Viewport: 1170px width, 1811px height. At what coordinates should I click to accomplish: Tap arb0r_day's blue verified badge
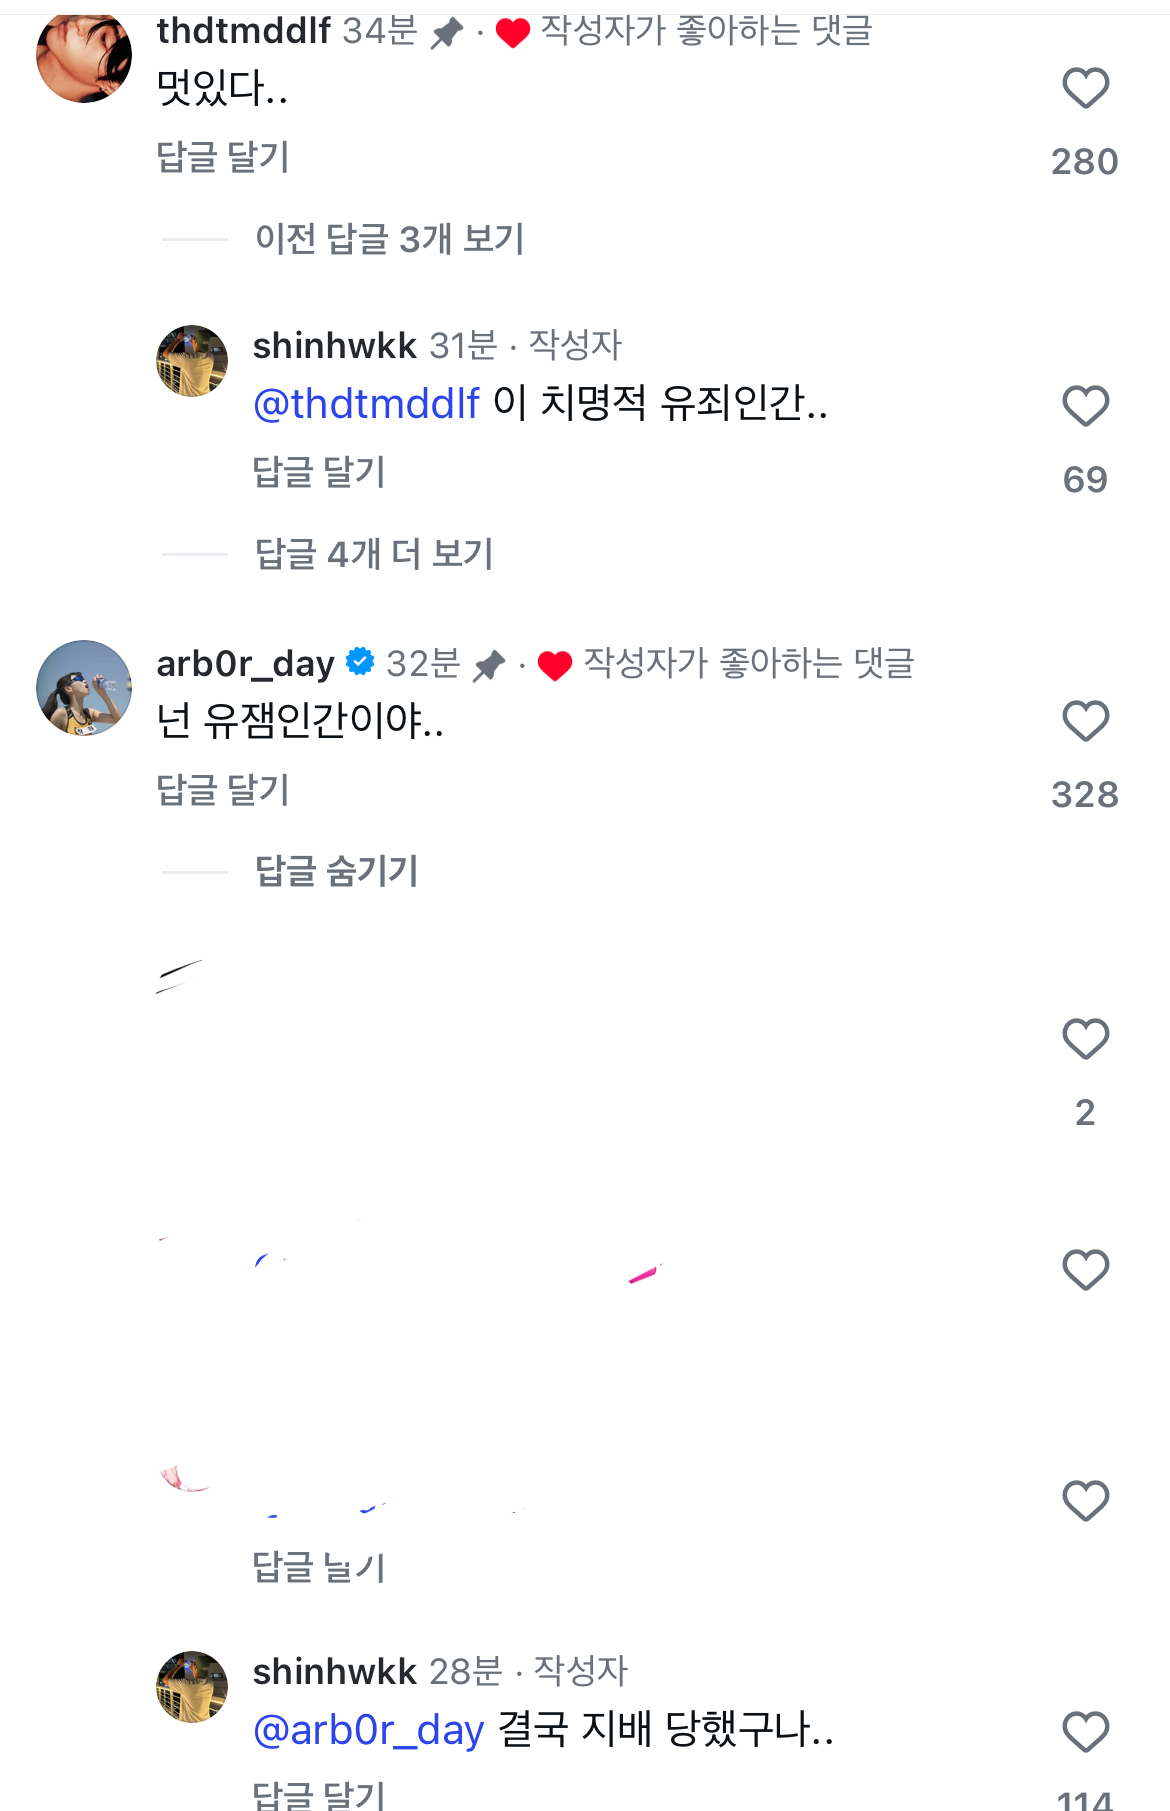pos(360,662)
